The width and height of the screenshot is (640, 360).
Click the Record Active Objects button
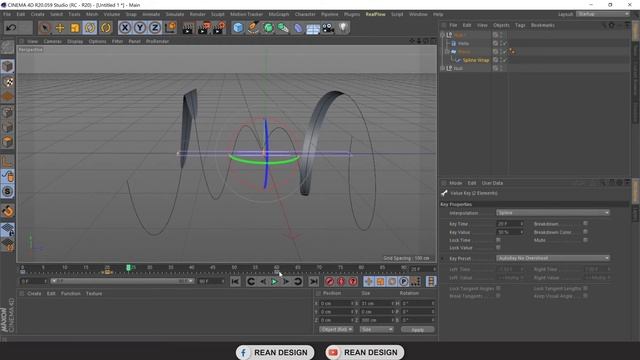(329, 281)
